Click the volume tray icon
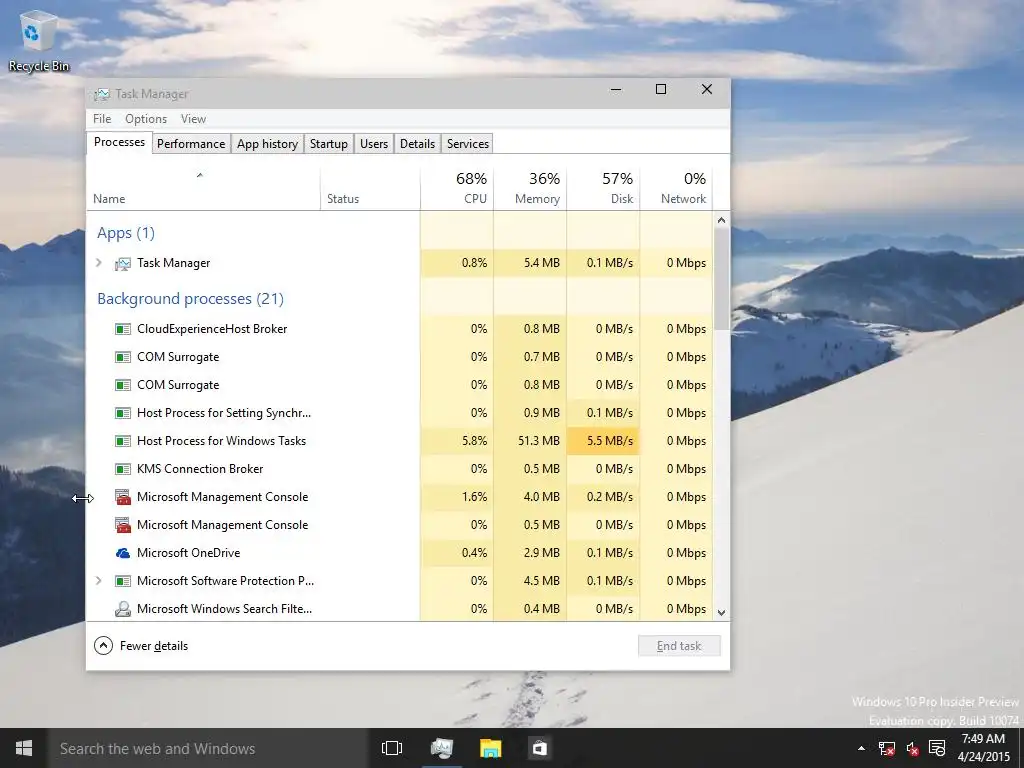Viewport: 1024px width, 768px height. pos(912,748)
